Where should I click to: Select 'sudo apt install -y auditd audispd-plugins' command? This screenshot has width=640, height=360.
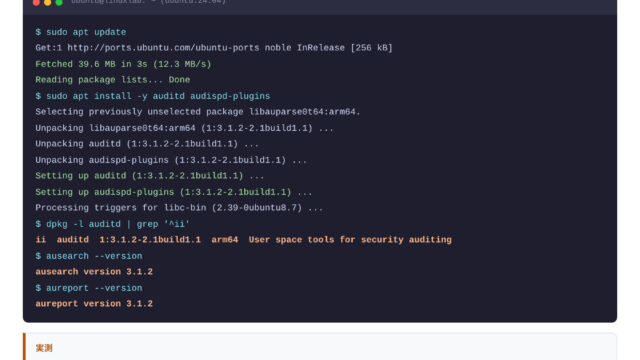pos(153,96)
